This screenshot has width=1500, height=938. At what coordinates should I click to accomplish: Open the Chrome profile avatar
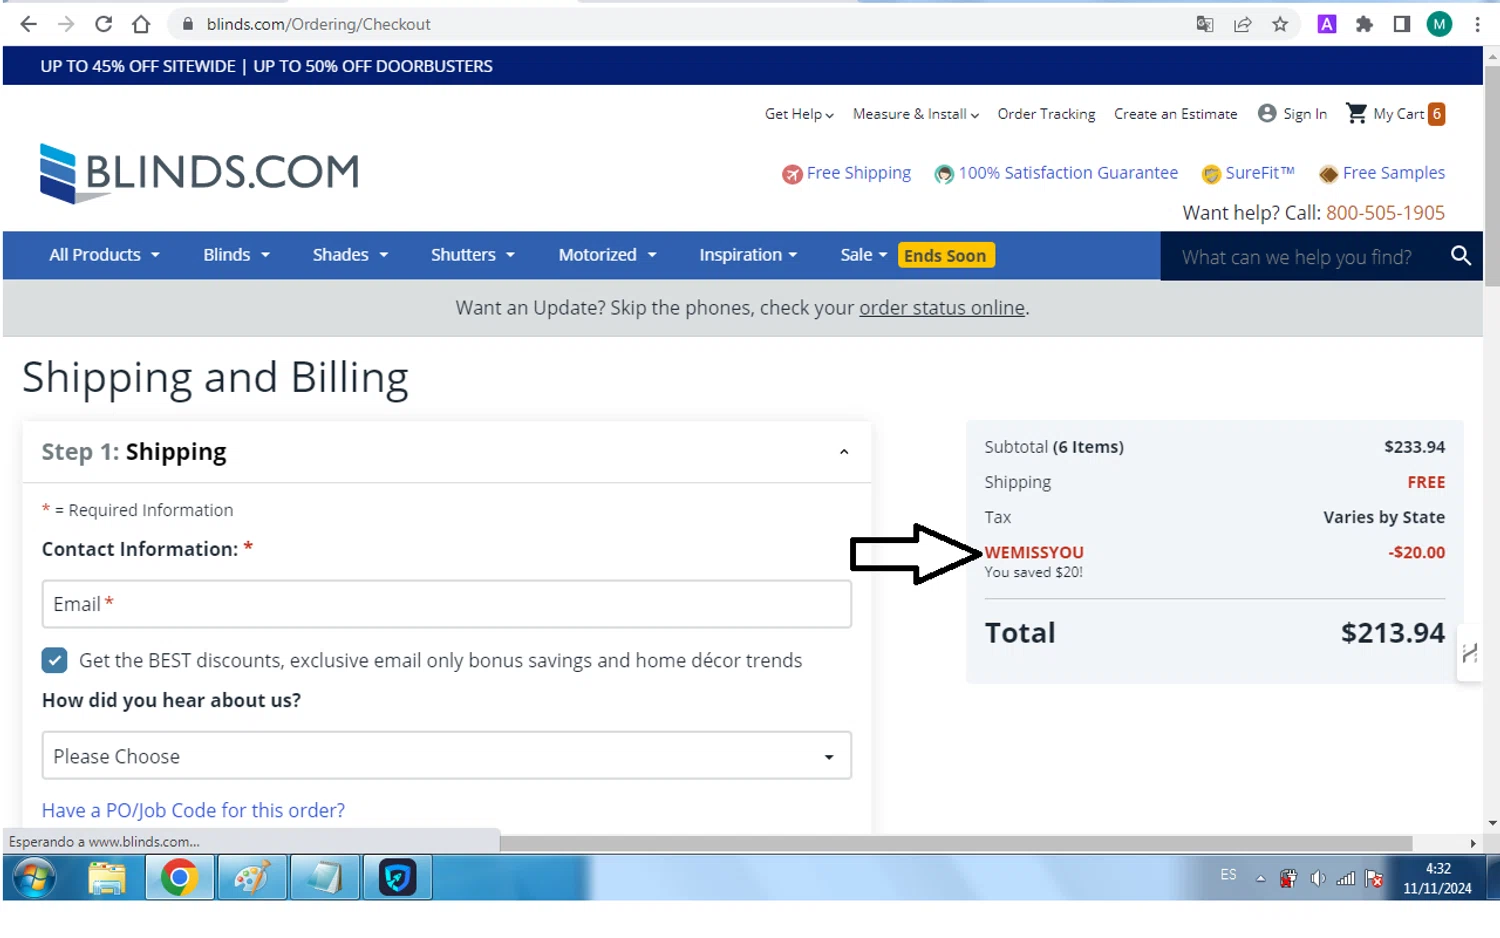[x=1439, y=24]
